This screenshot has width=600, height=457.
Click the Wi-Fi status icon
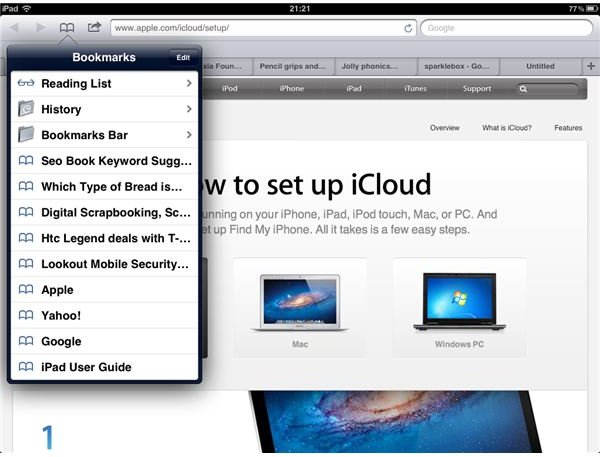coord(26,8)
